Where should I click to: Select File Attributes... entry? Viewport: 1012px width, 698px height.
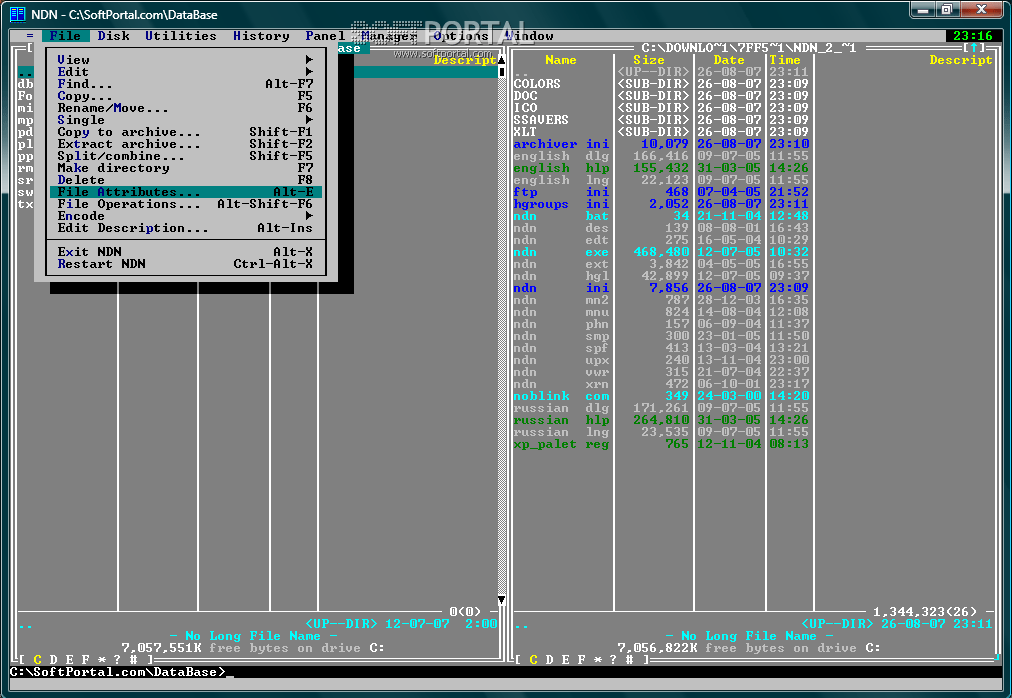185,192
